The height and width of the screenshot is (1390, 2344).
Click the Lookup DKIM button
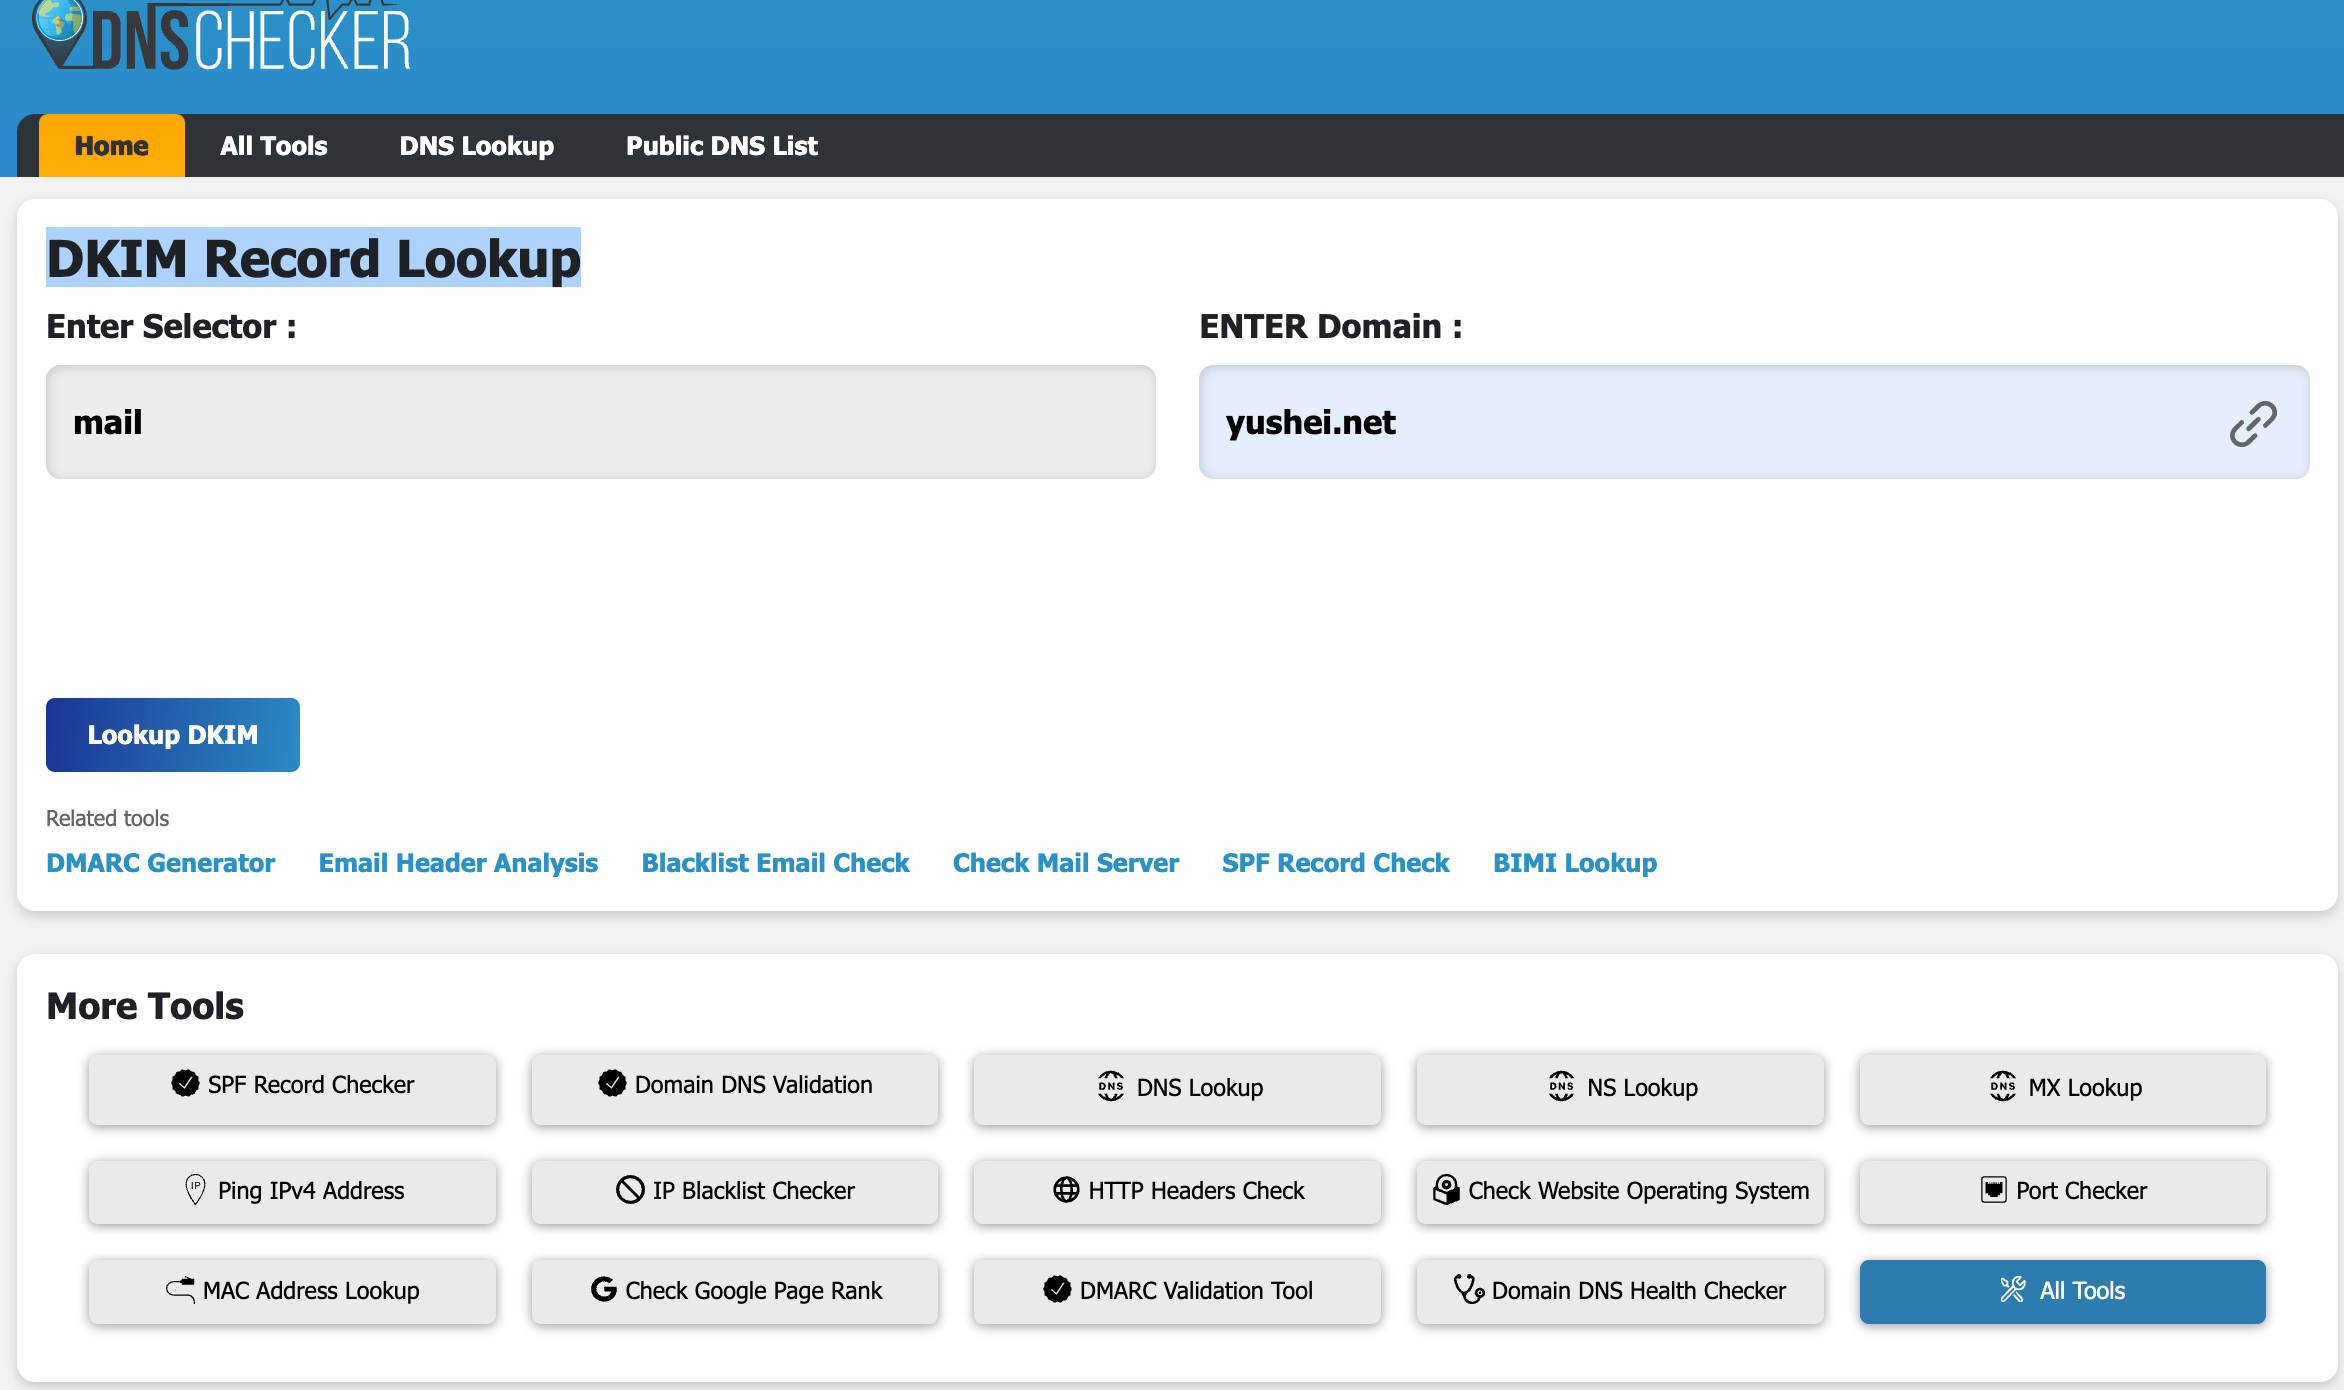[x=172, y=735]
